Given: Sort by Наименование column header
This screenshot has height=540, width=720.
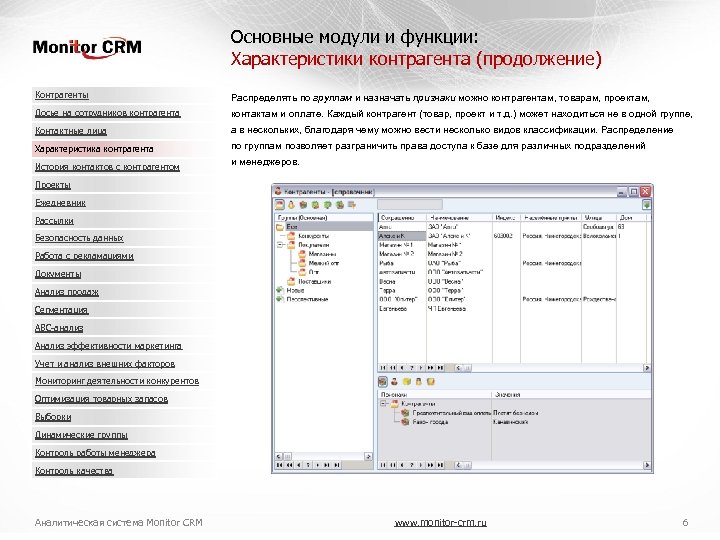Looking at the screenshot, I should coord(459,218).
